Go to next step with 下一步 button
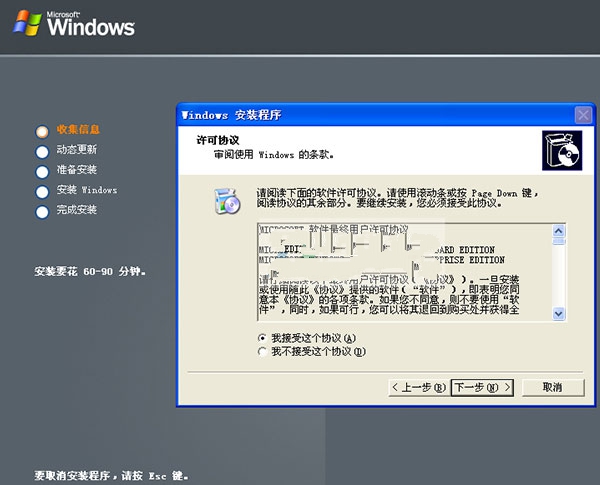 [x=482, y=387]
